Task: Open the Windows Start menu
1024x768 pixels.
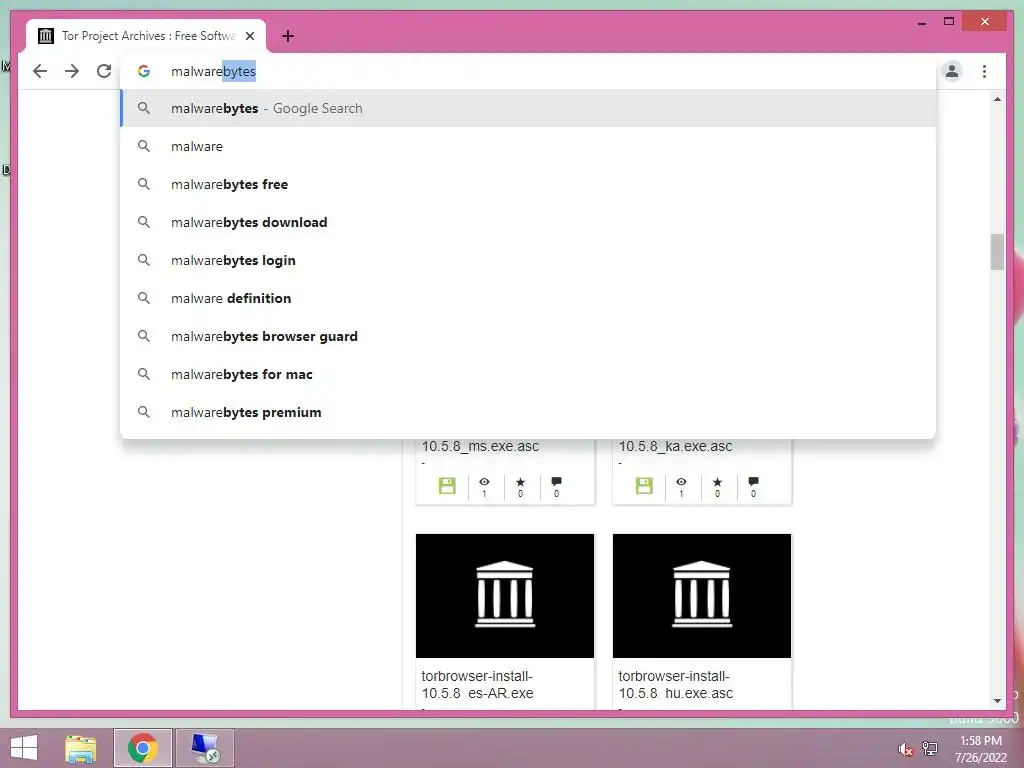Action: point(24,748)
